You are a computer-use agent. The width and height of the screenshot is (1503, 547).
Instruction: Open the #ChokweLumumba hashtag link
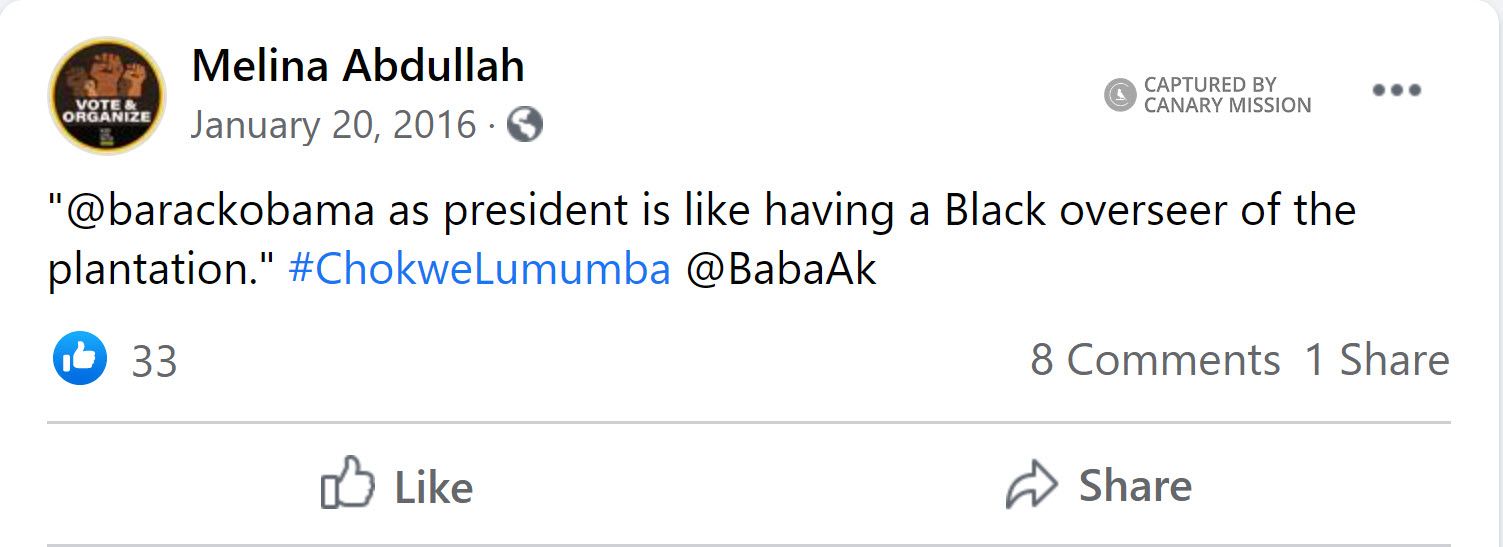click(479, 270)
